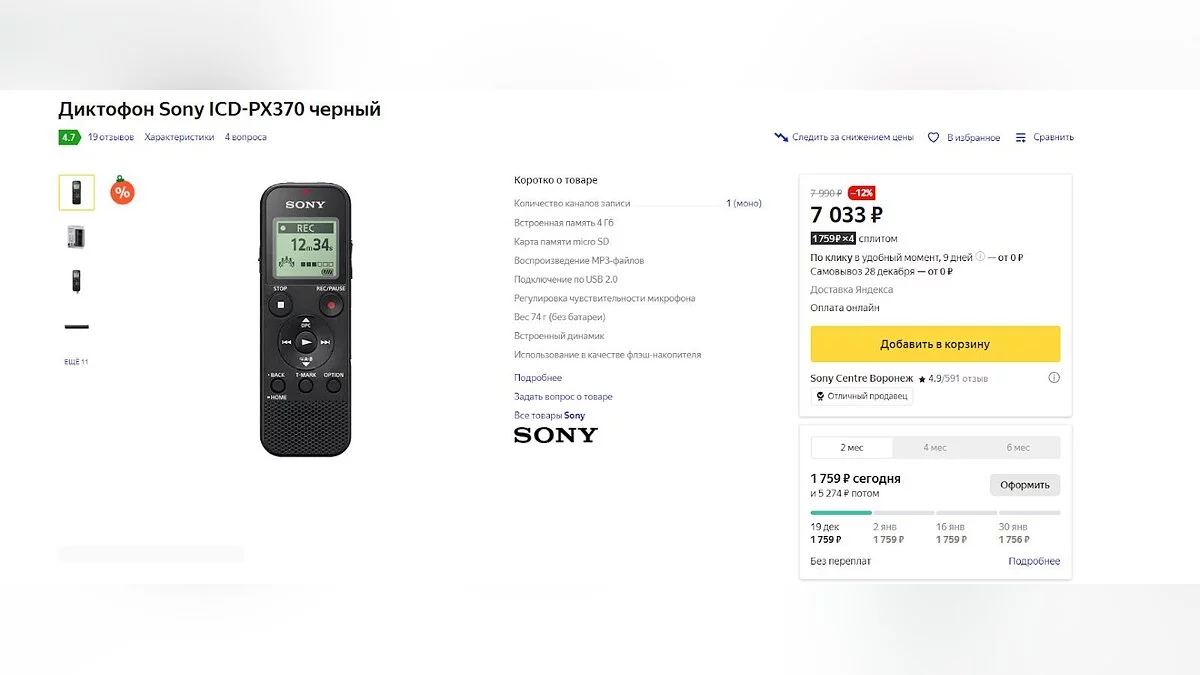
Task: Click the Sony brand logo
Action: click(x=556, y=435)
